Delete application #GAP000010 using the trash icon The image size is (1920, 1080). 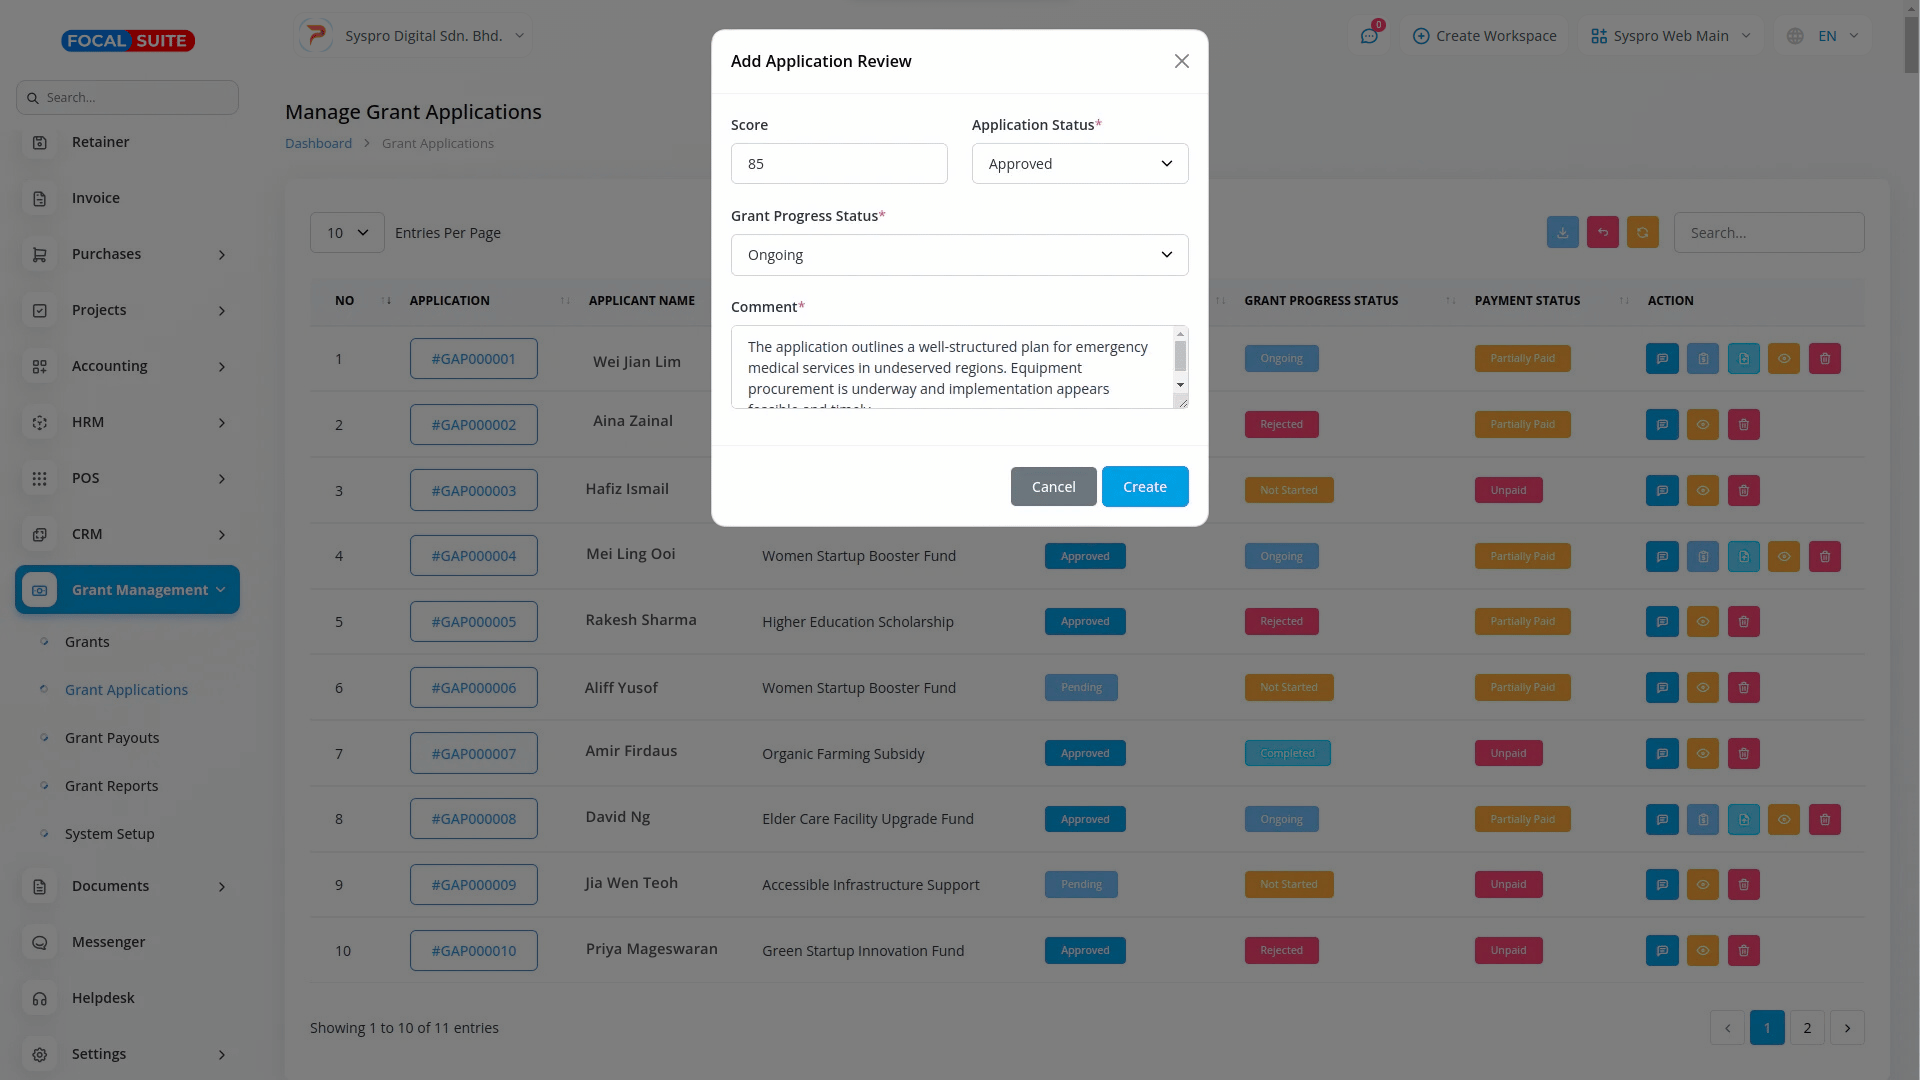[1743, 951]
